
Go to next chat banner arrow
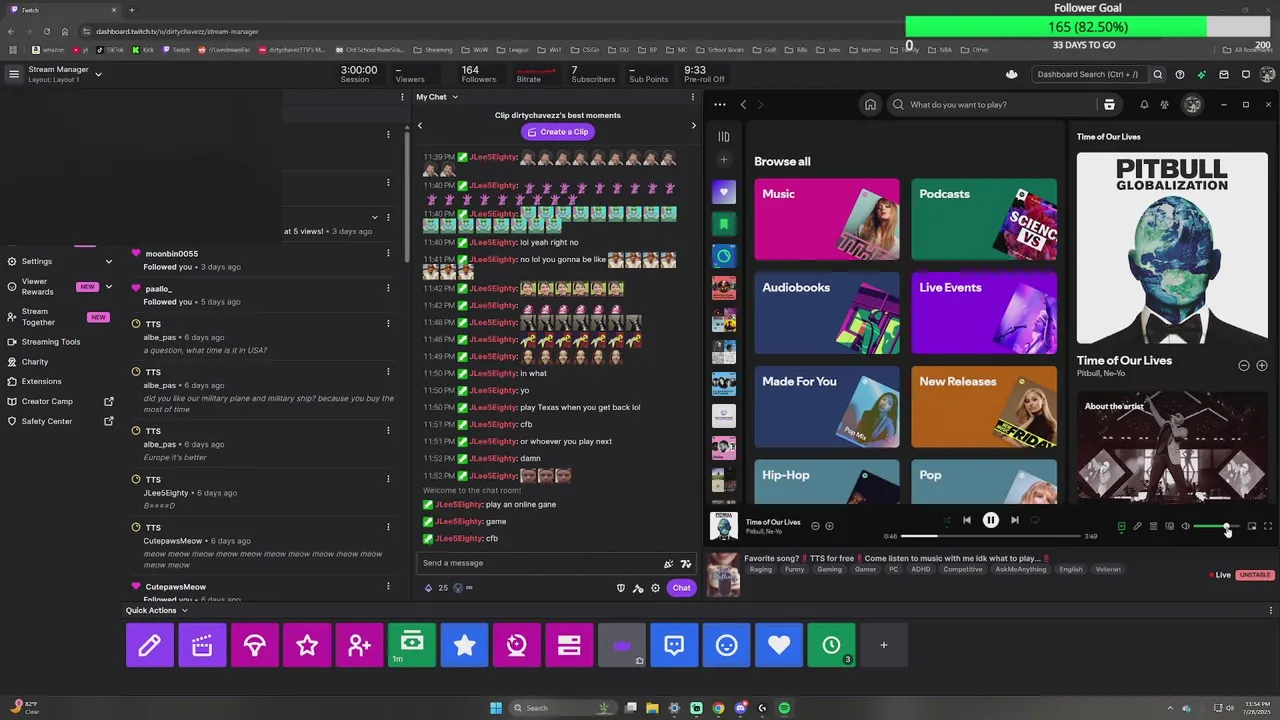[x=693, y=125]
